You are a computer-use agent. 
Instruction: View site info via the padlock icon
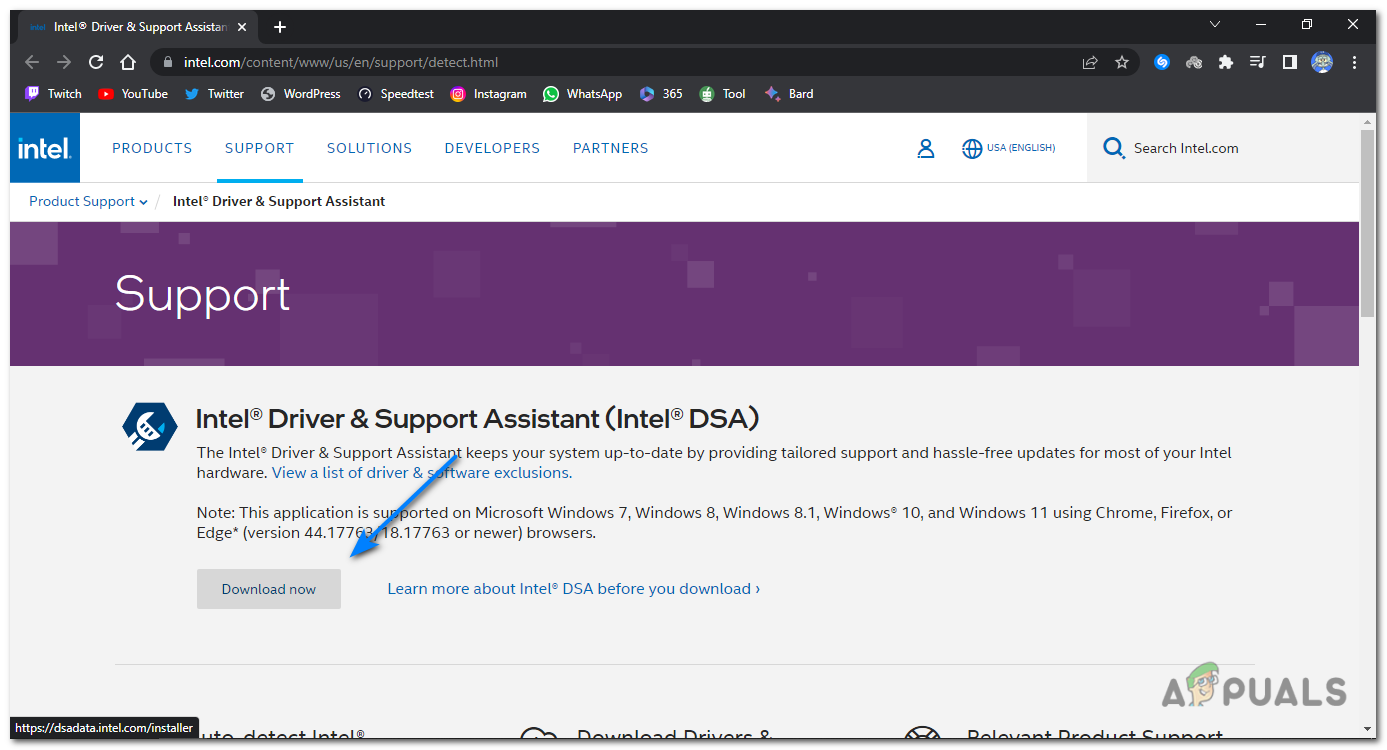168,62
